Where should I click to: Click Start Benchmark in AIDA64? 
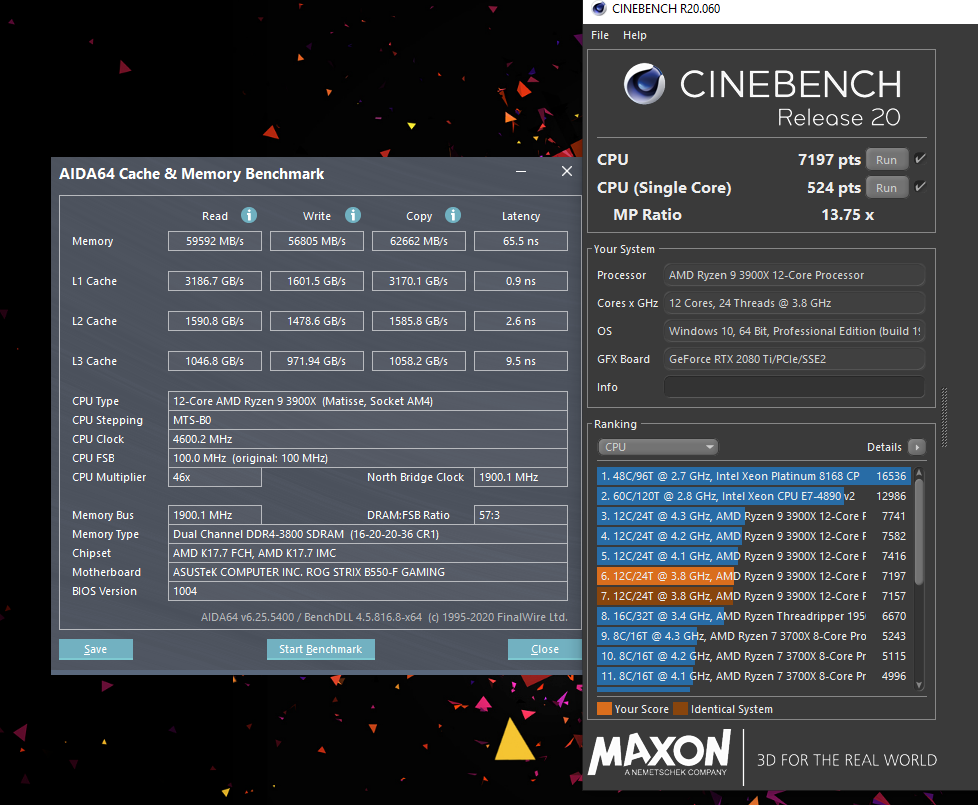(x=321, y=649)
